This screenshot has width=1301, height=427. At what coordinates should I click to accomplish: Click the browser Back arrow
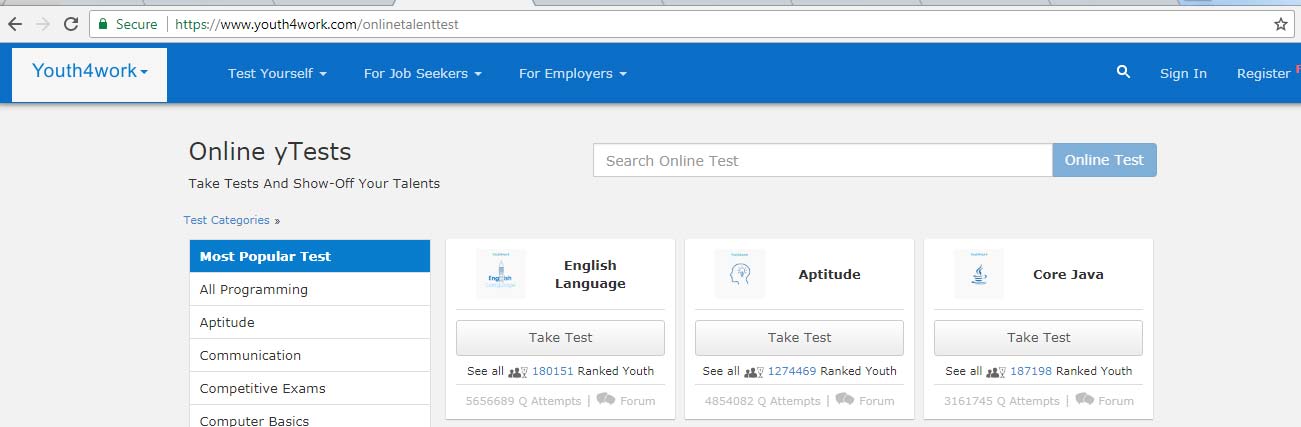click(15, 24)
